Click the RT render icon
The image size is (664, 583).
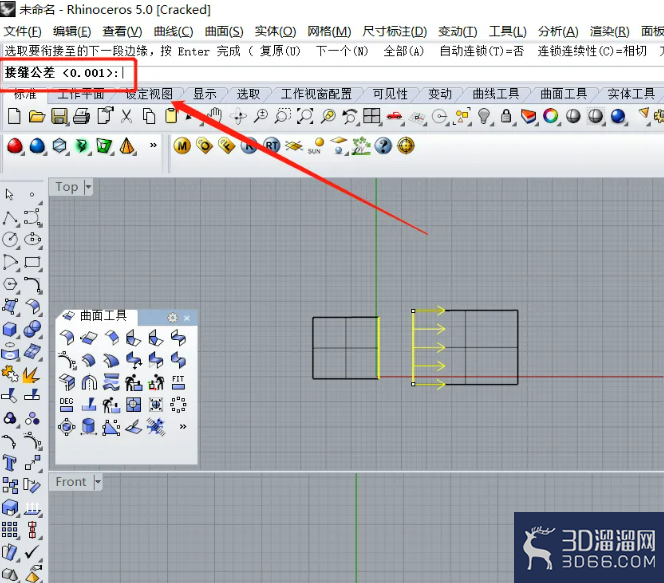point(271,146)
